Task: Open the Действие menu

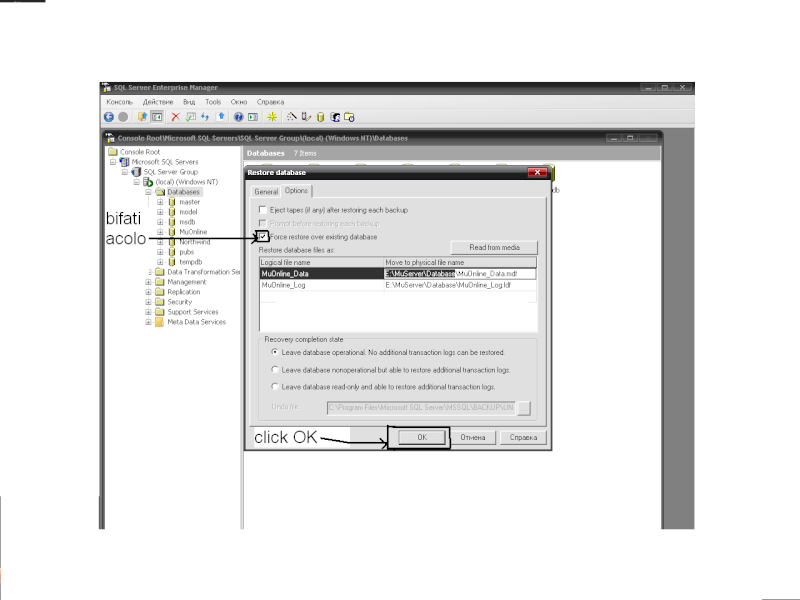Action: [158, 102]
